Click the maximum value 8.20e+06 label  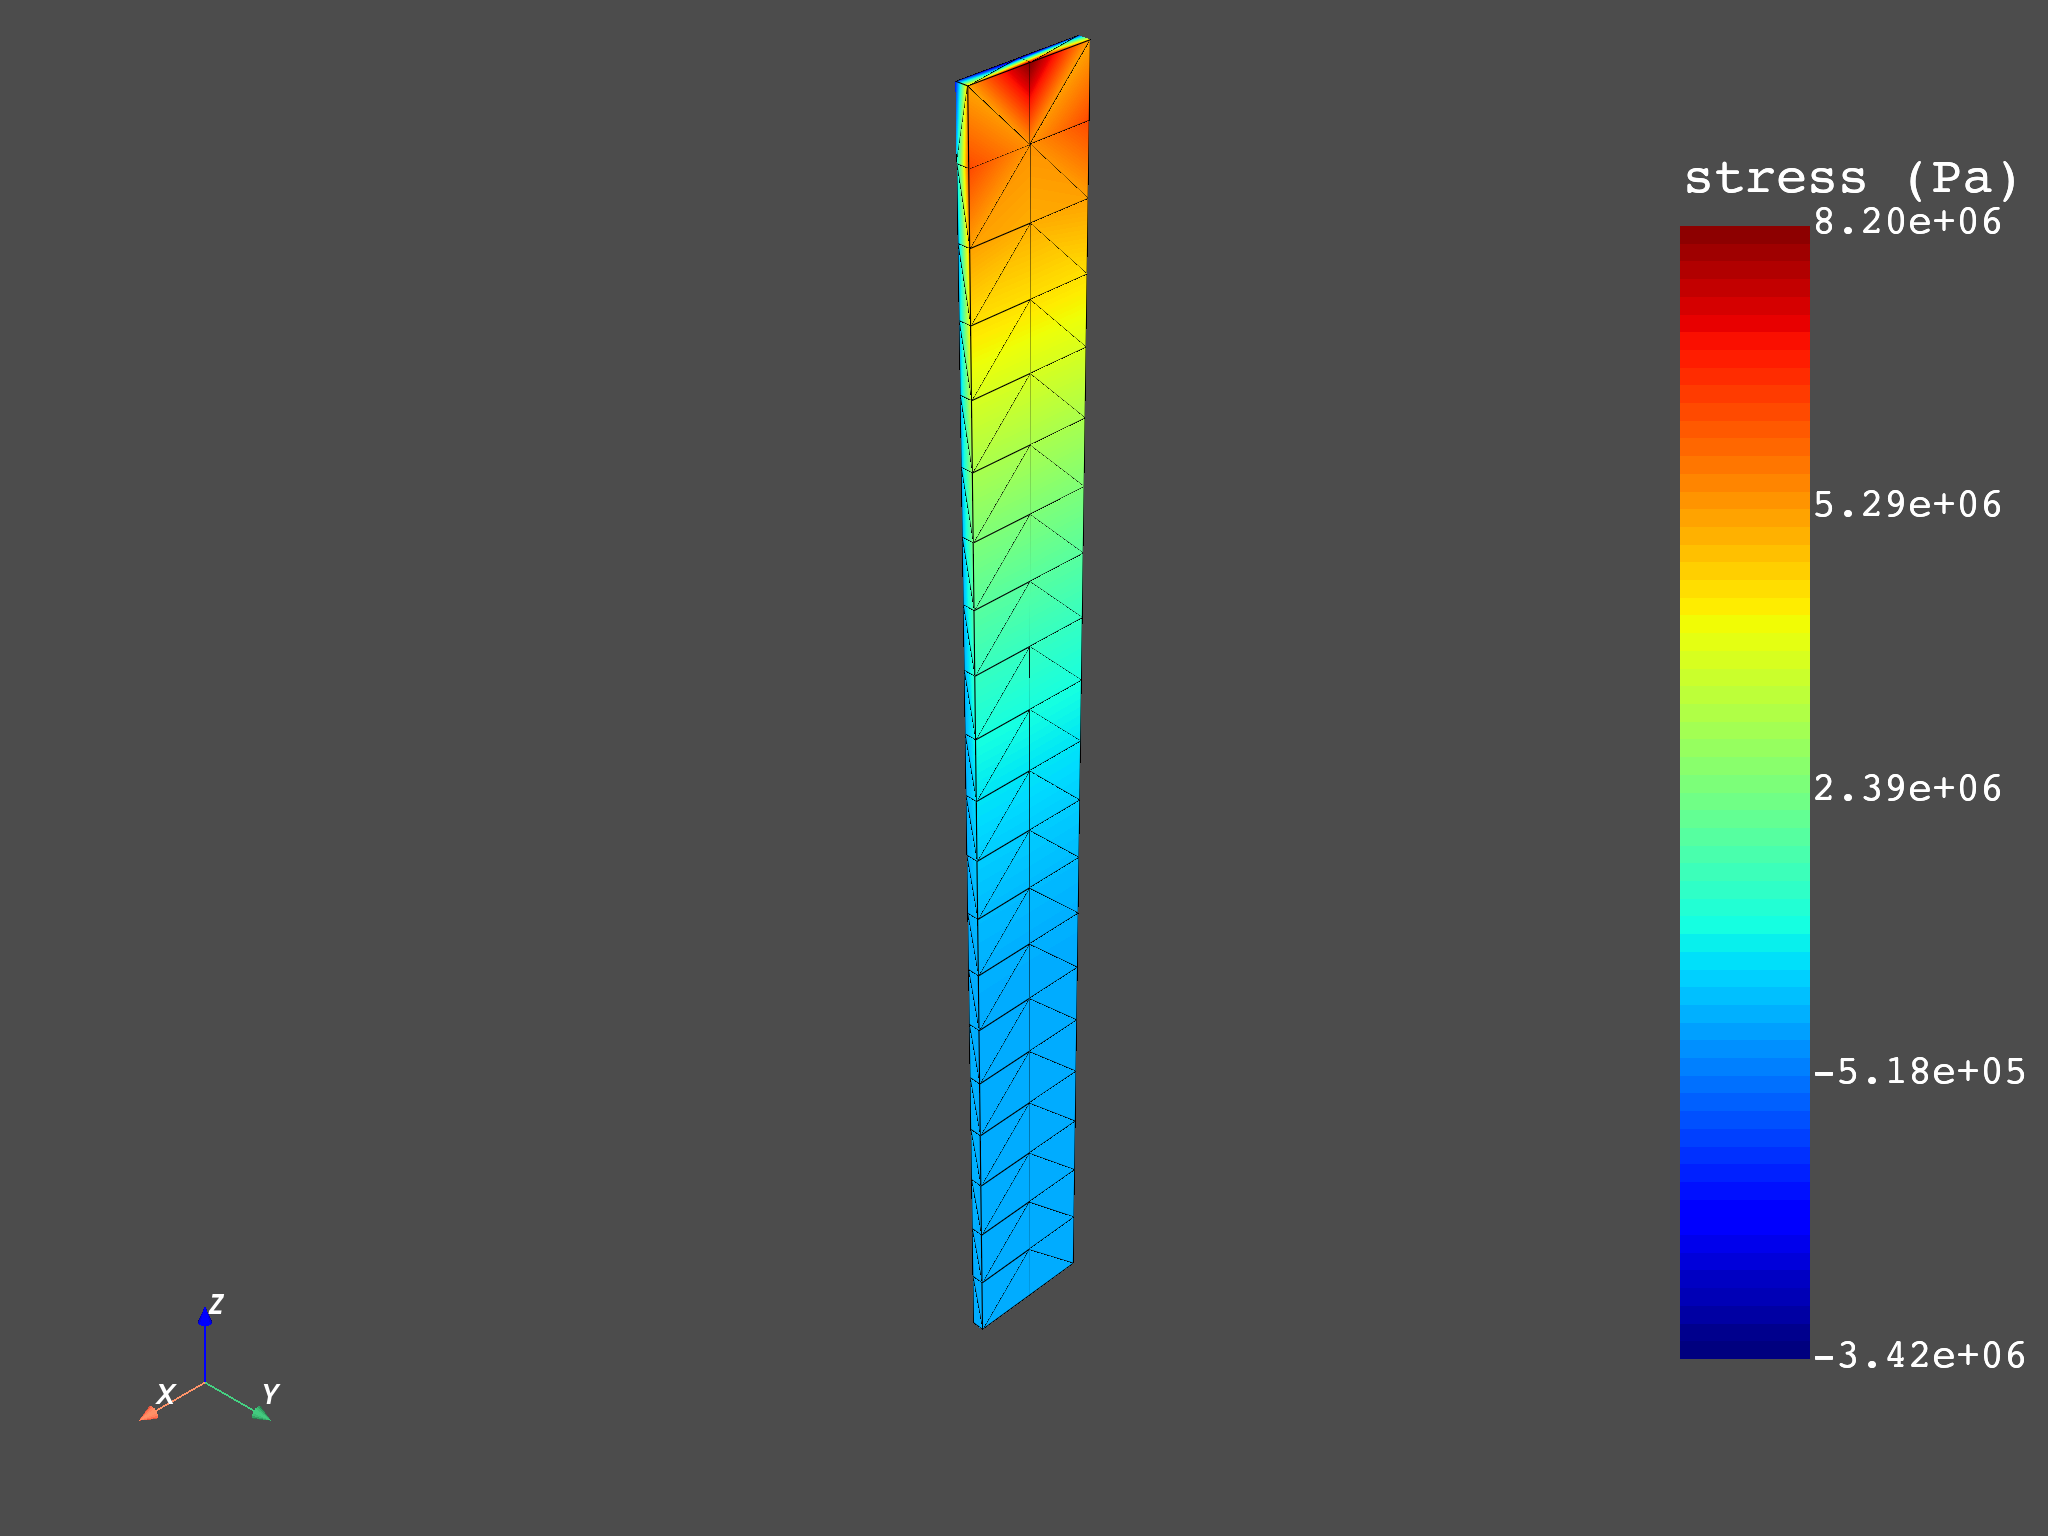(1907, 222)
